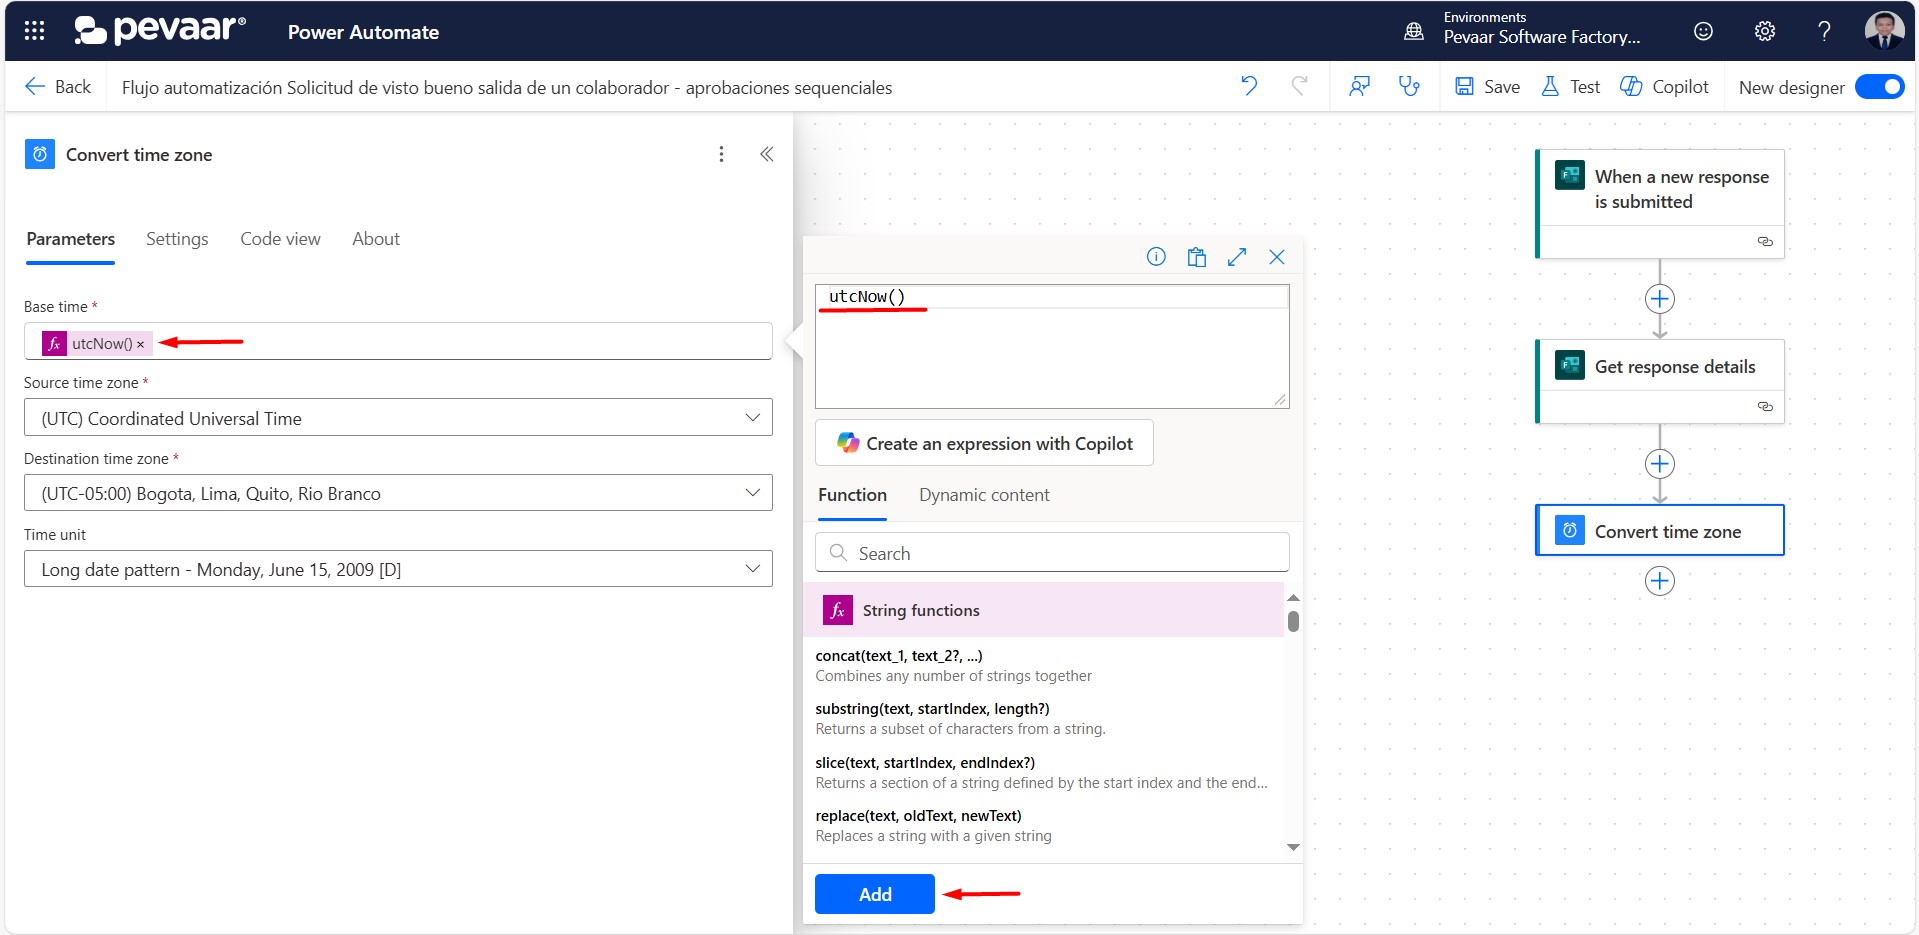Click the function list scroll down arrow

coord(1293,847)
